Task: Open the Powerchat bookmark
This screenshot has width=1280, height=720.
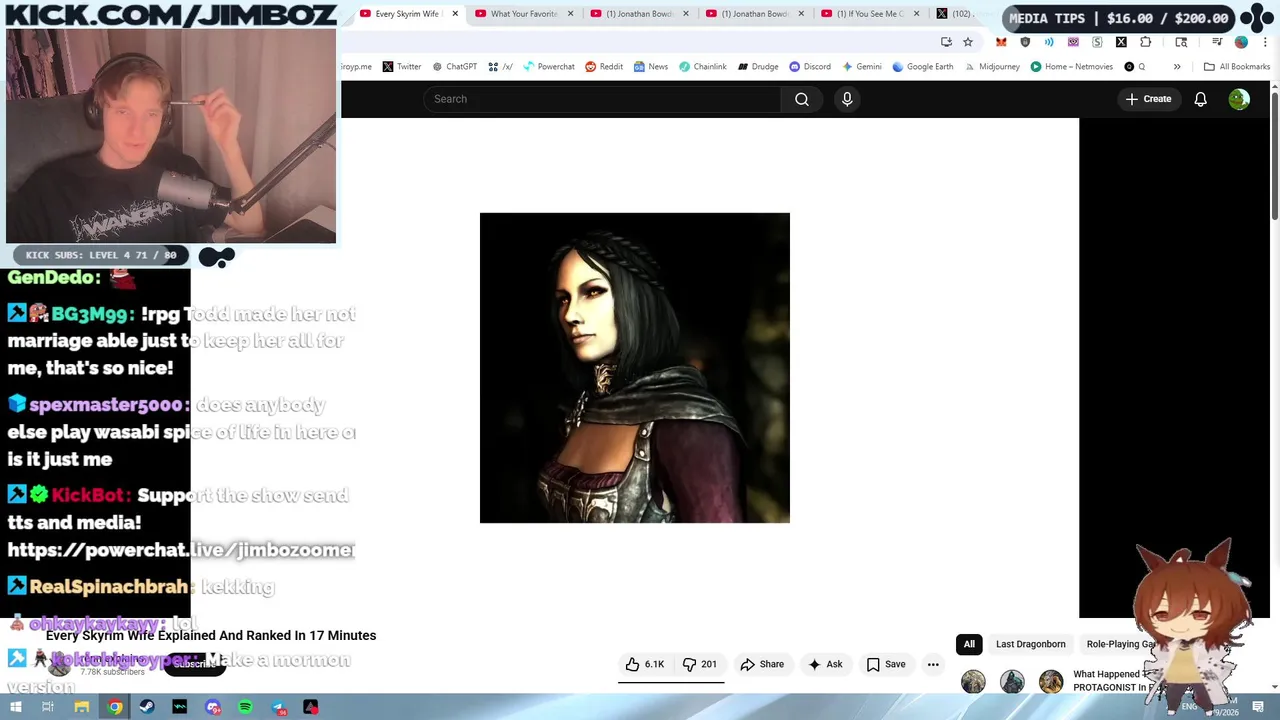Action: click(548, 67)
